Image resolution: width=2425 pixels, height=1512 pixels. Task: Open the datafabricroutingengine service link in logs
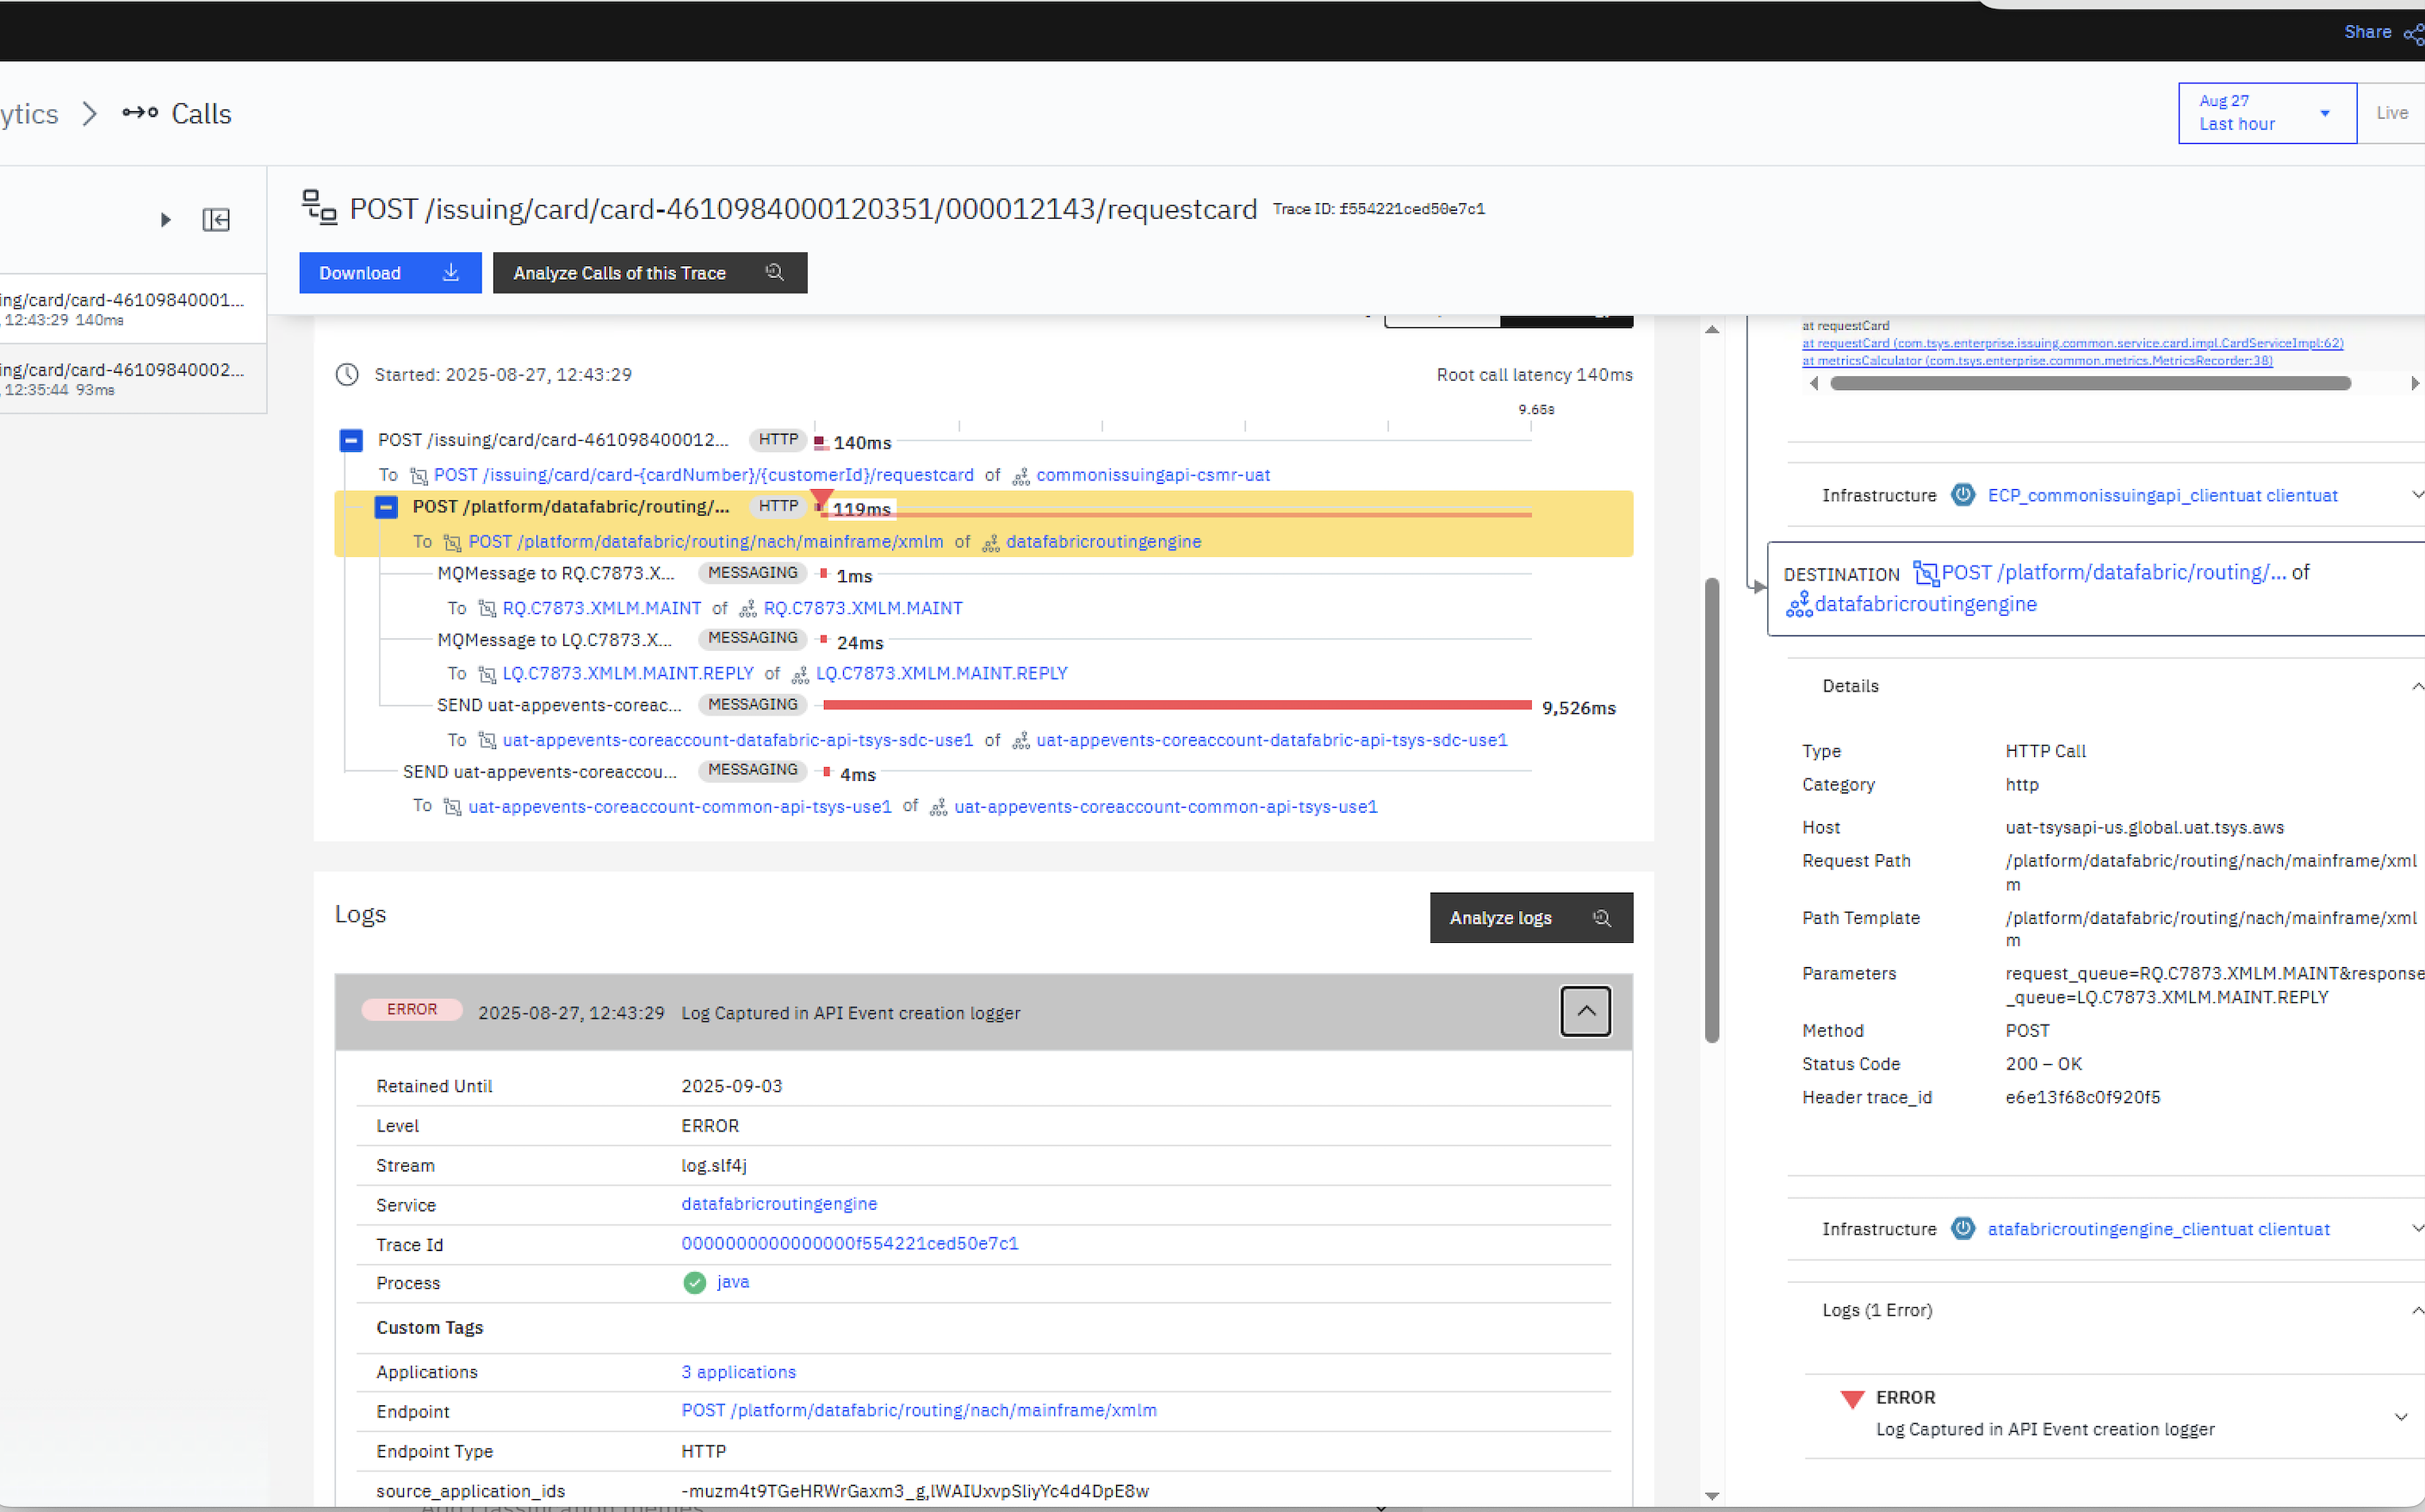click(x=779, y=1204)
